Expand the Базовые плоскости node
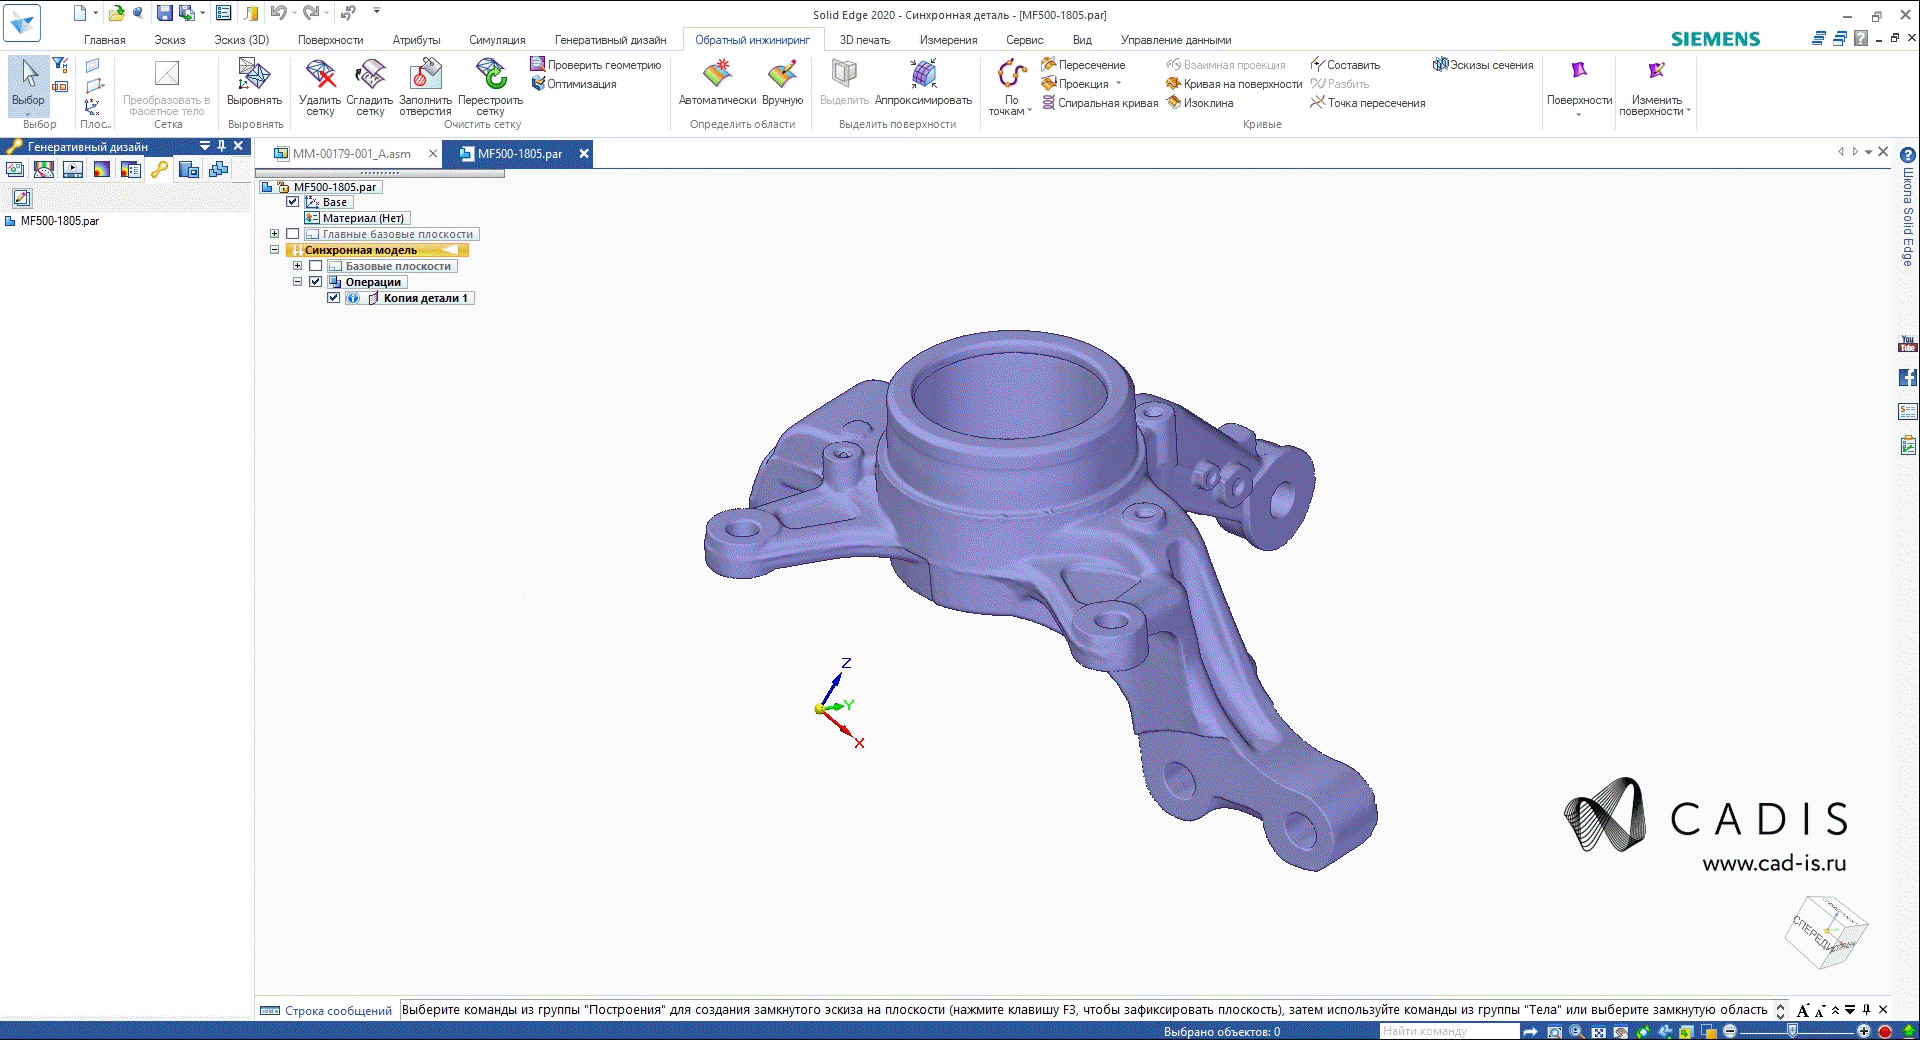Screen dimensions: 1920x1040 point(297,266)
